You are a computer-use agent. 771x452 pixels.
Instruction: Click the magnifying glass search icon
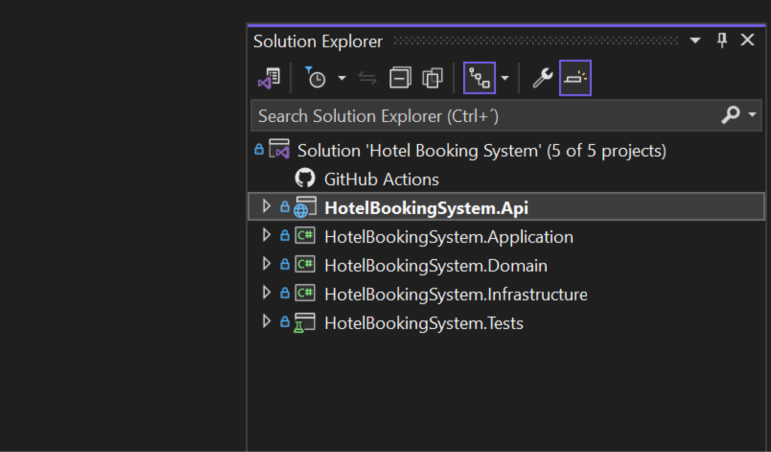tap(730, 116)
